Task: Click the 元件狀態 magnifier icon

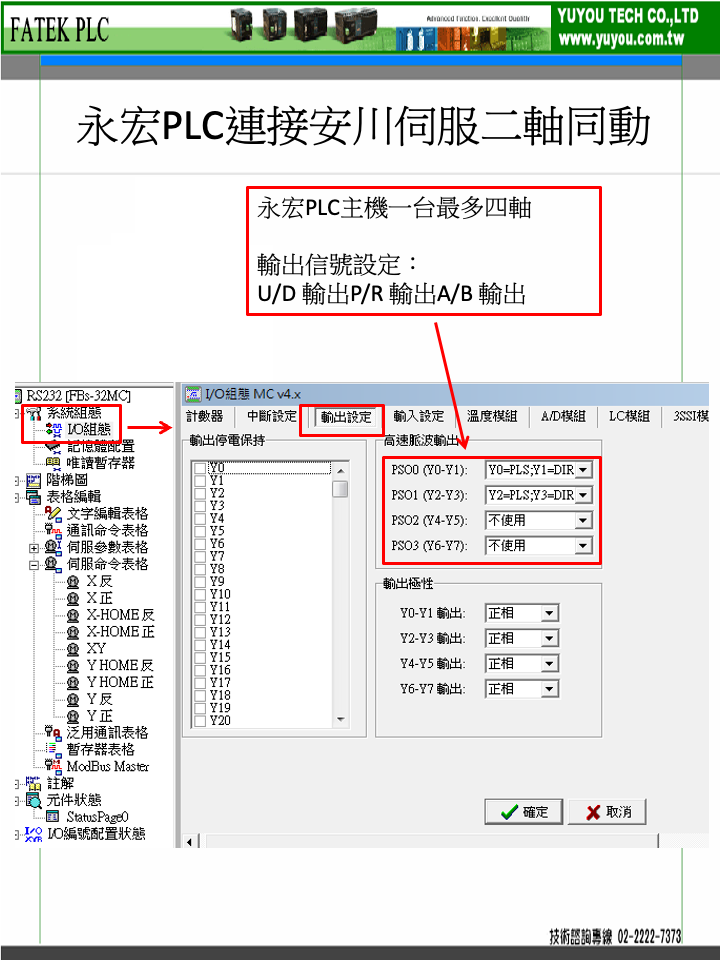Action: pos(34,800)
